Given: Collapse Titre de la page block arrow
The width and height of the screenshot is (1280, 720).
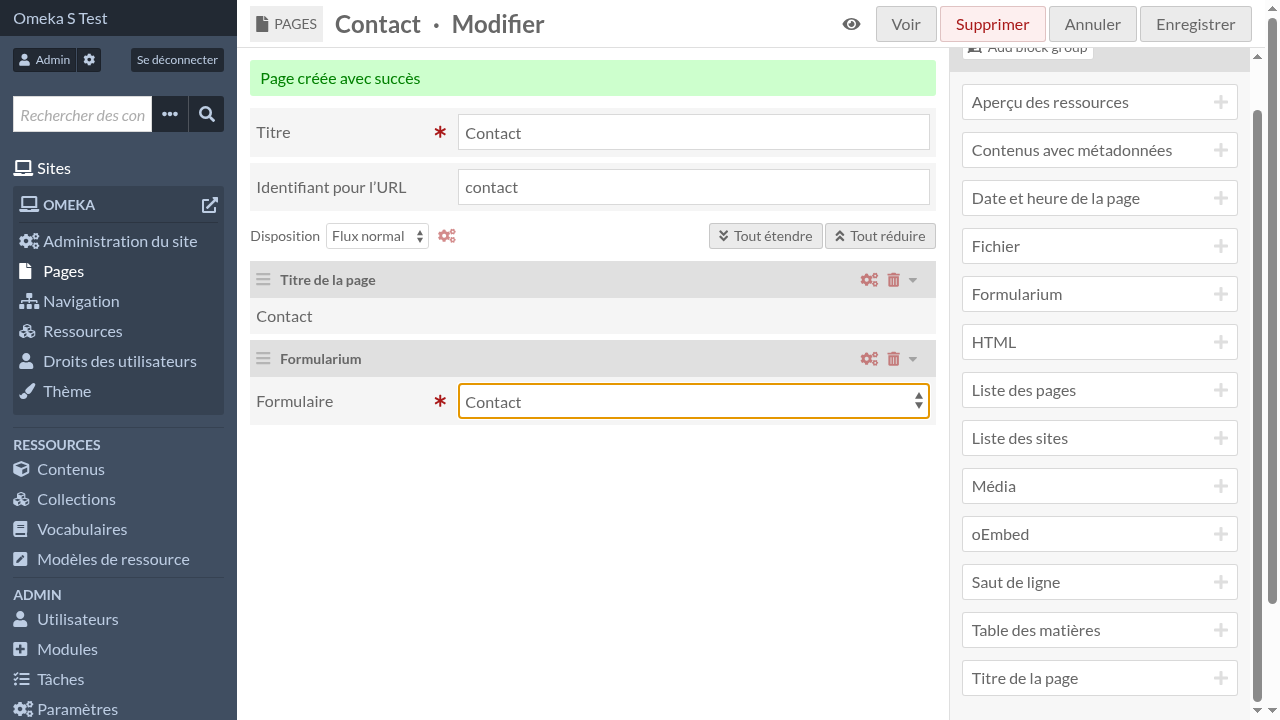Looking at the screenshot, I should 913,280.
